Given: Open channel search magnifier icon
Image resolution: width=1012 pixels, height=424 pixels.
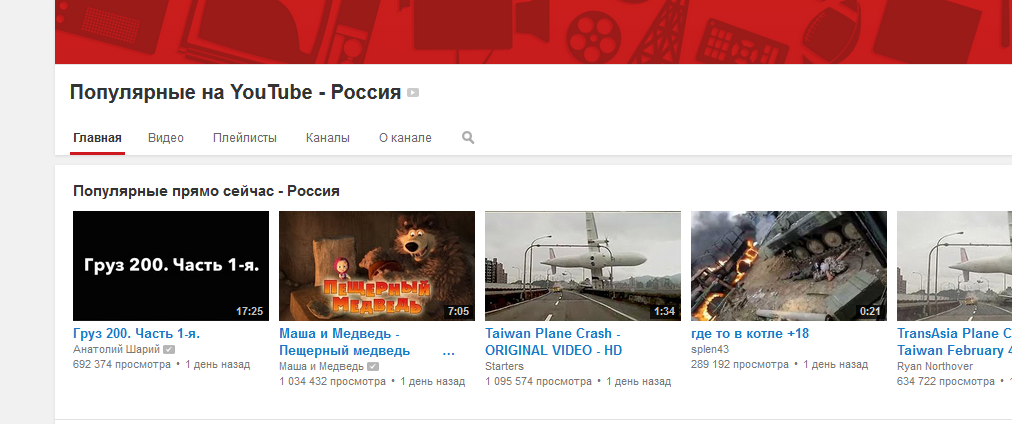Looking at the screenshot, I should click(x=468, y=137).
